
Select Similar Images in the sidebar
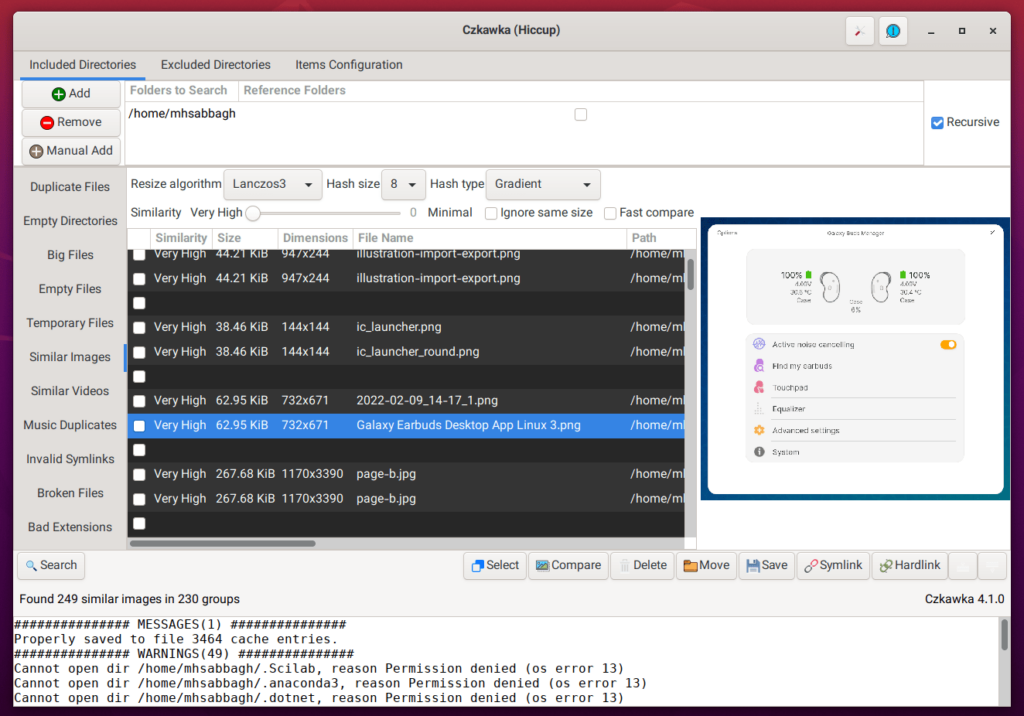[x=70, y=357]
